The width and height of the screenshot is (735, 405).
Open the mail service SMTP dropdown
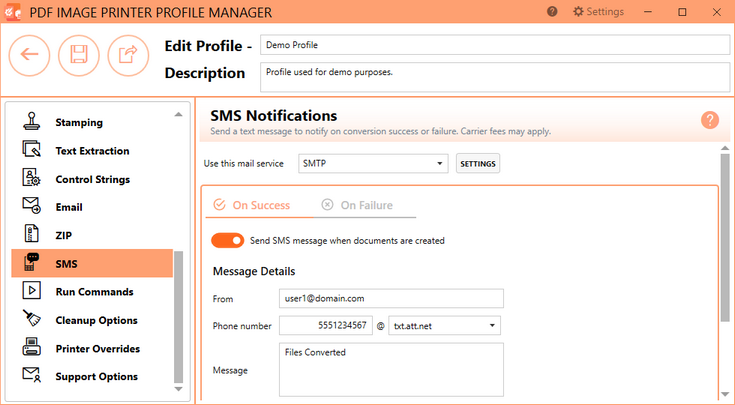coord(373,164)
